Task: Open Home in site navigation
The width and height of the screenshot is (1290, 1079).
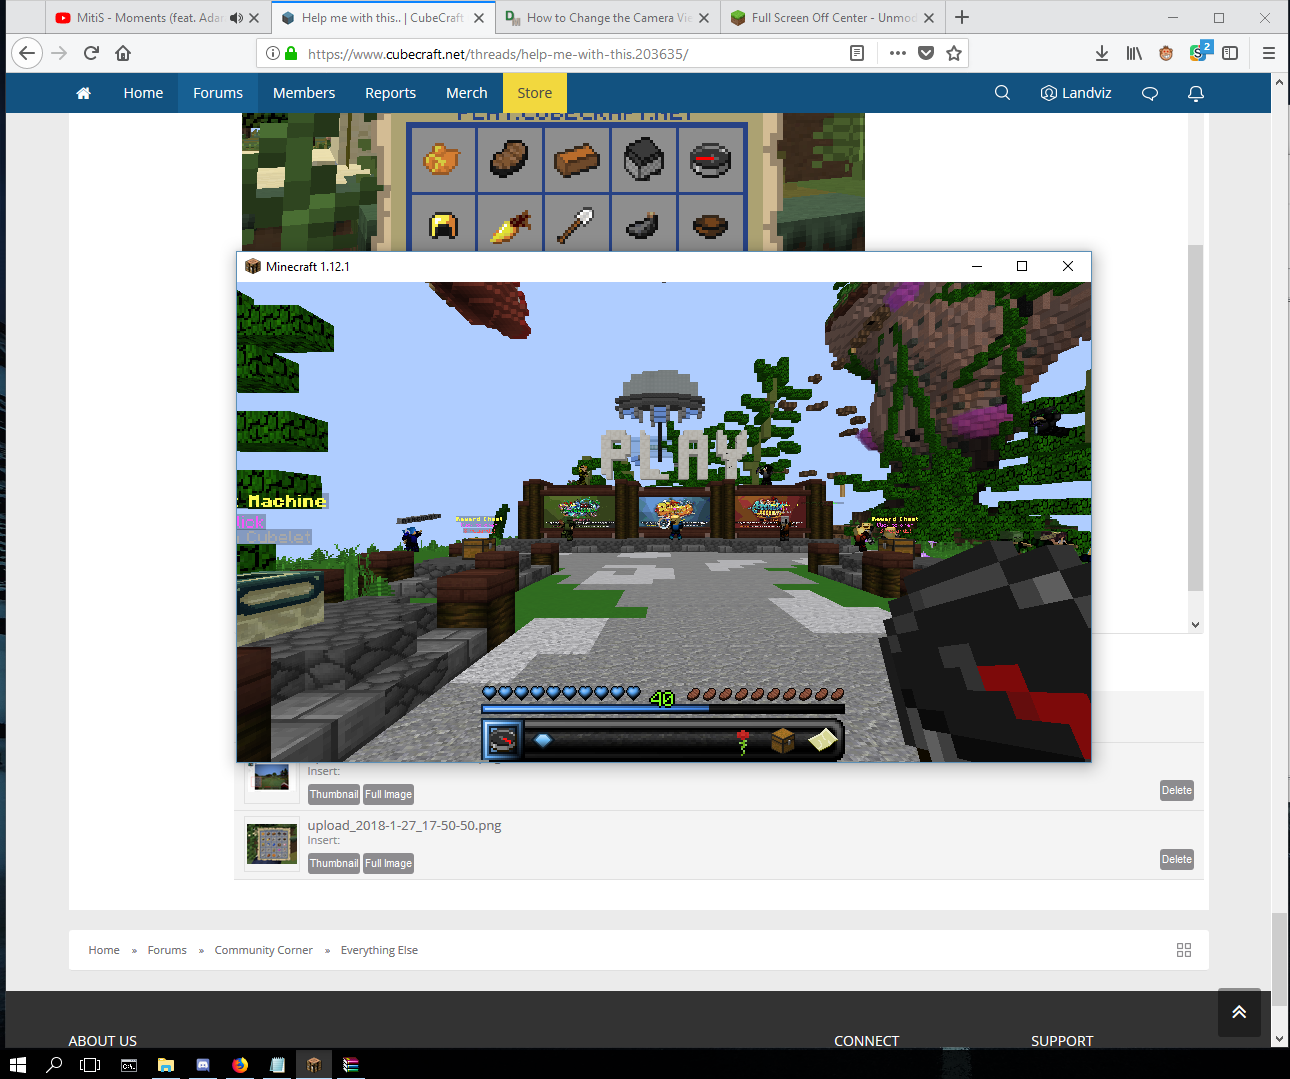Action: 143,93
